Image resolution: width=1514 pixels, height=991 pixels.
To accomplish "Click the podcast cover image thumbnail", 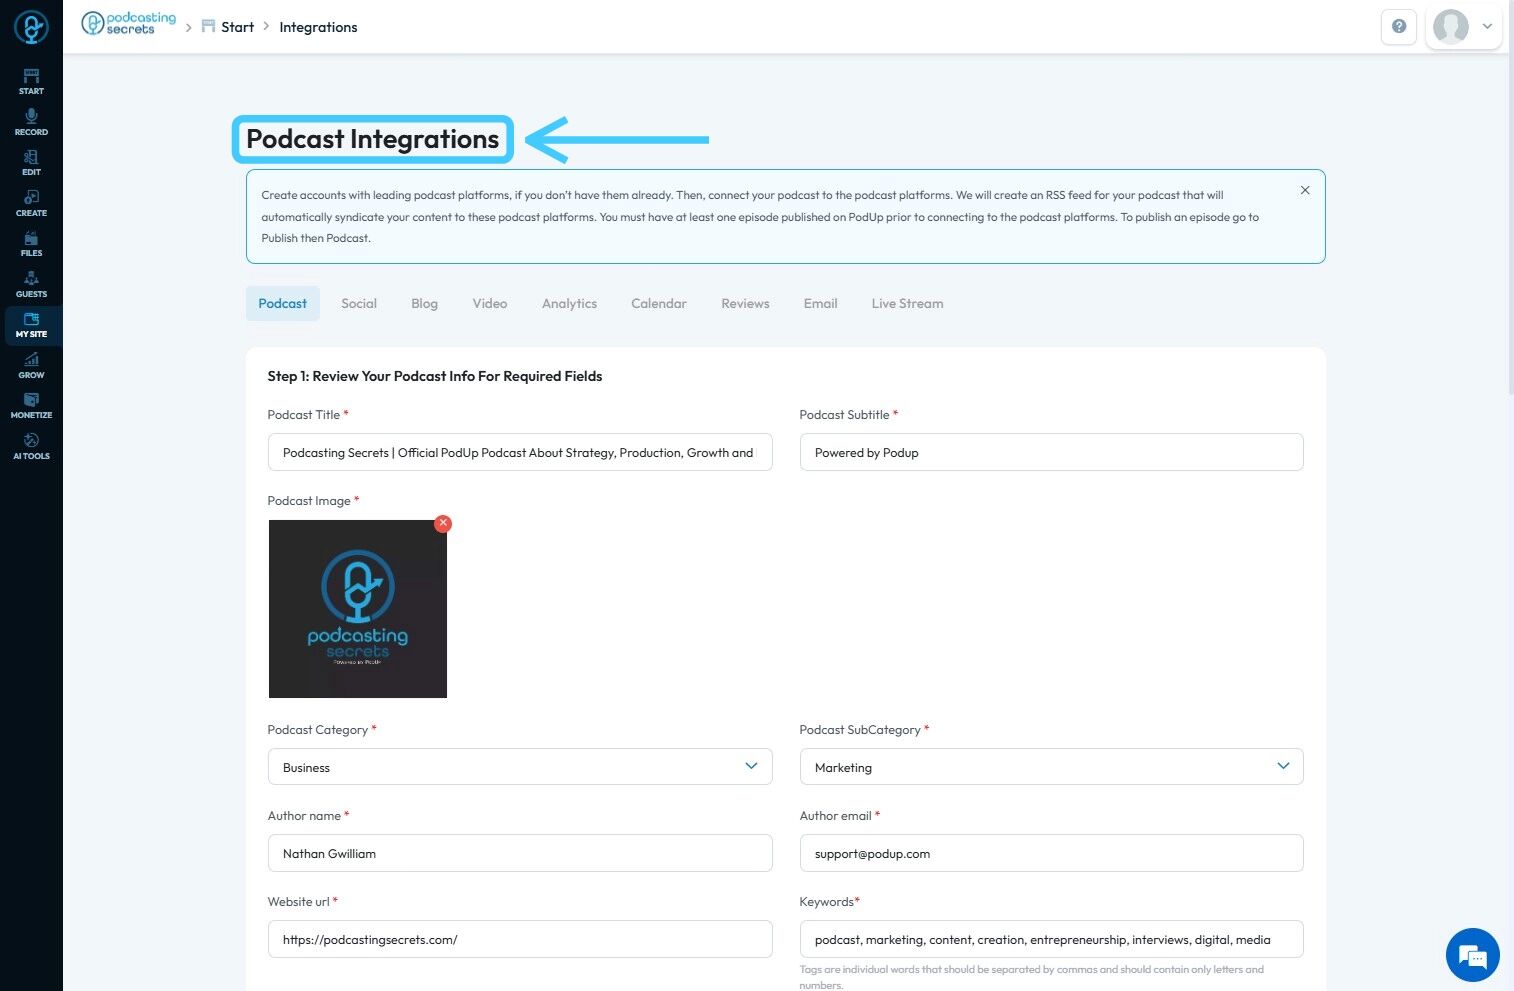I will (358, 609).
